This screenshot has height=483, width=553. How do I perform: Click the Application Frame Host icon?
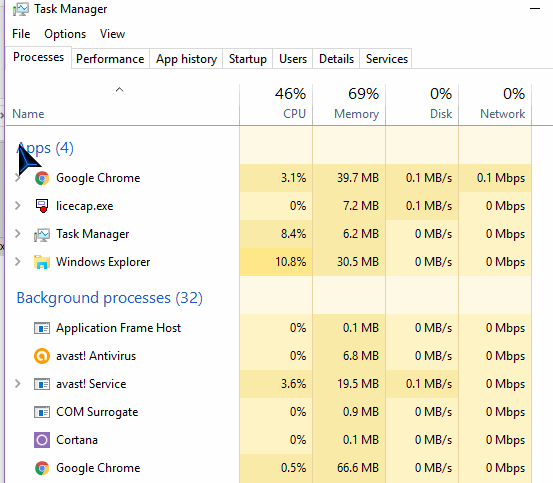tap(42, 328)
